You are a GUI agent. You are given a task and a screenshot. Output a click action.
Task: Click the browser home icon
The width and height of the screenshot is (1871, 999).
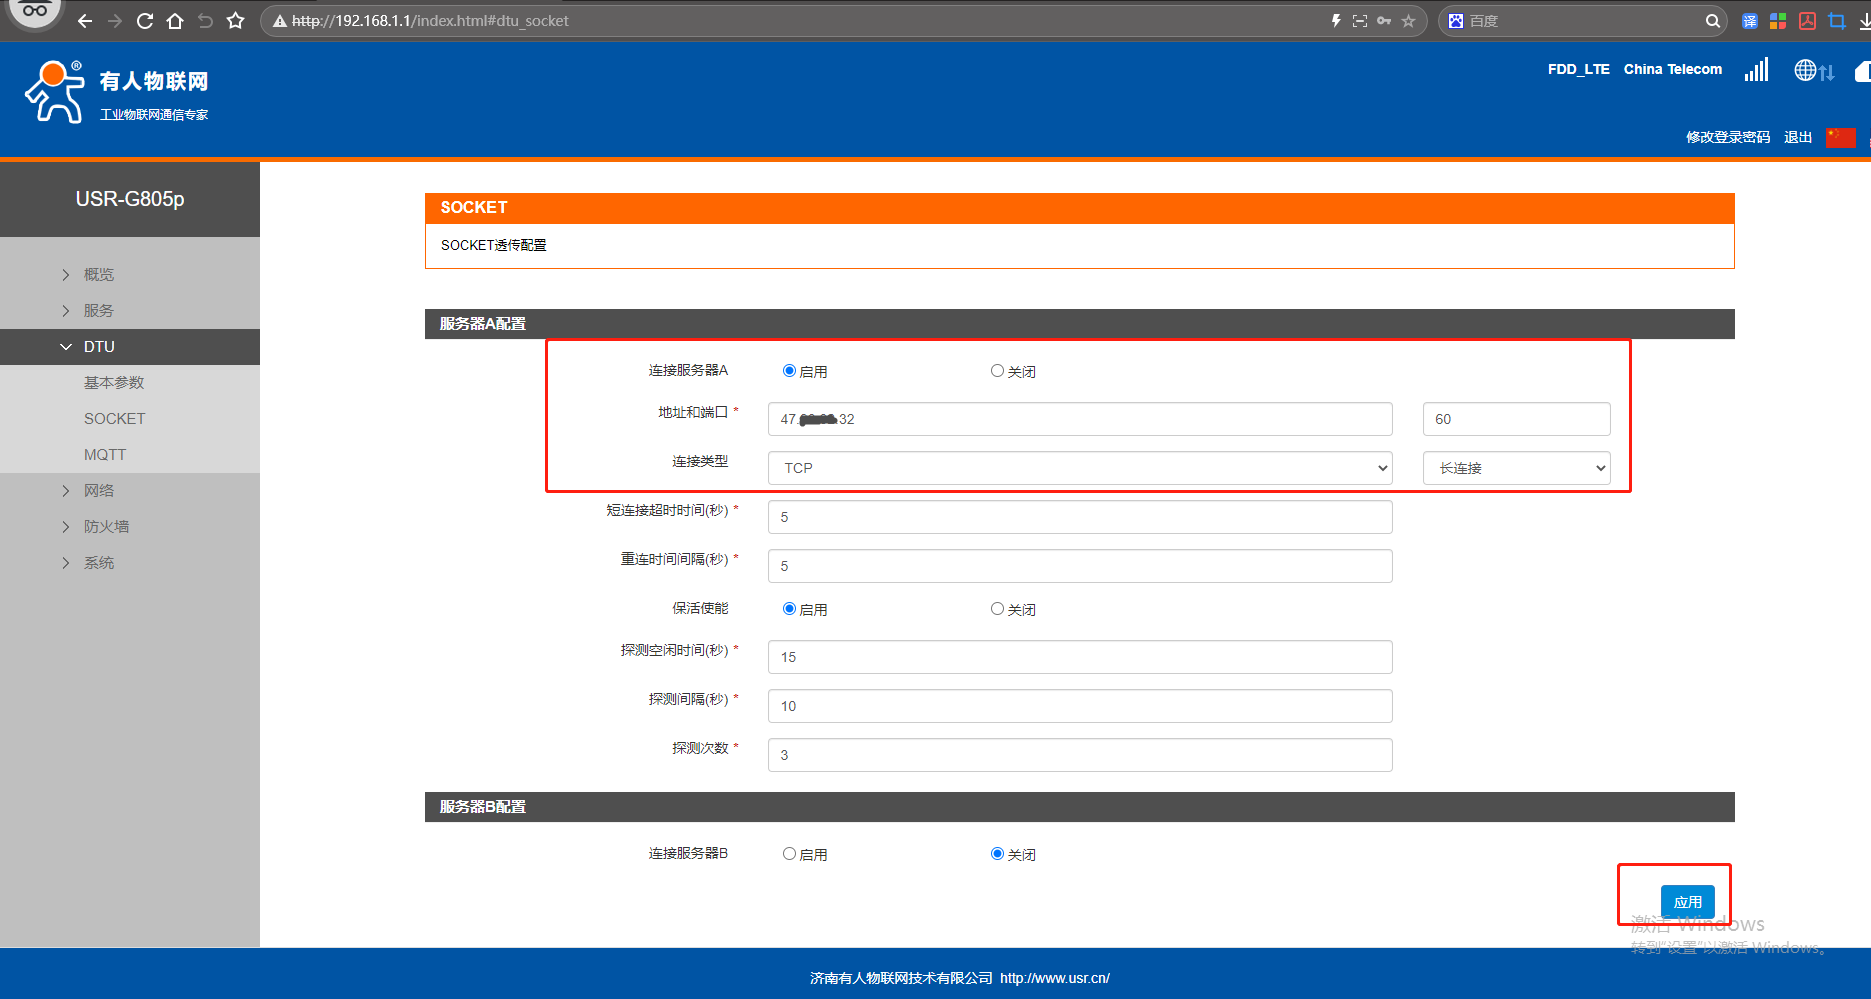pos(175,21)
